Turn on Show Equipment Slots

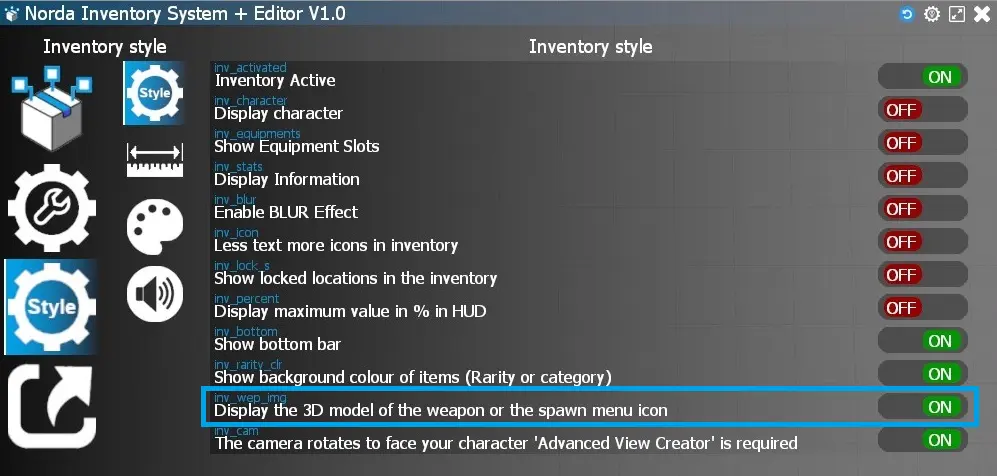click(923, 143)
